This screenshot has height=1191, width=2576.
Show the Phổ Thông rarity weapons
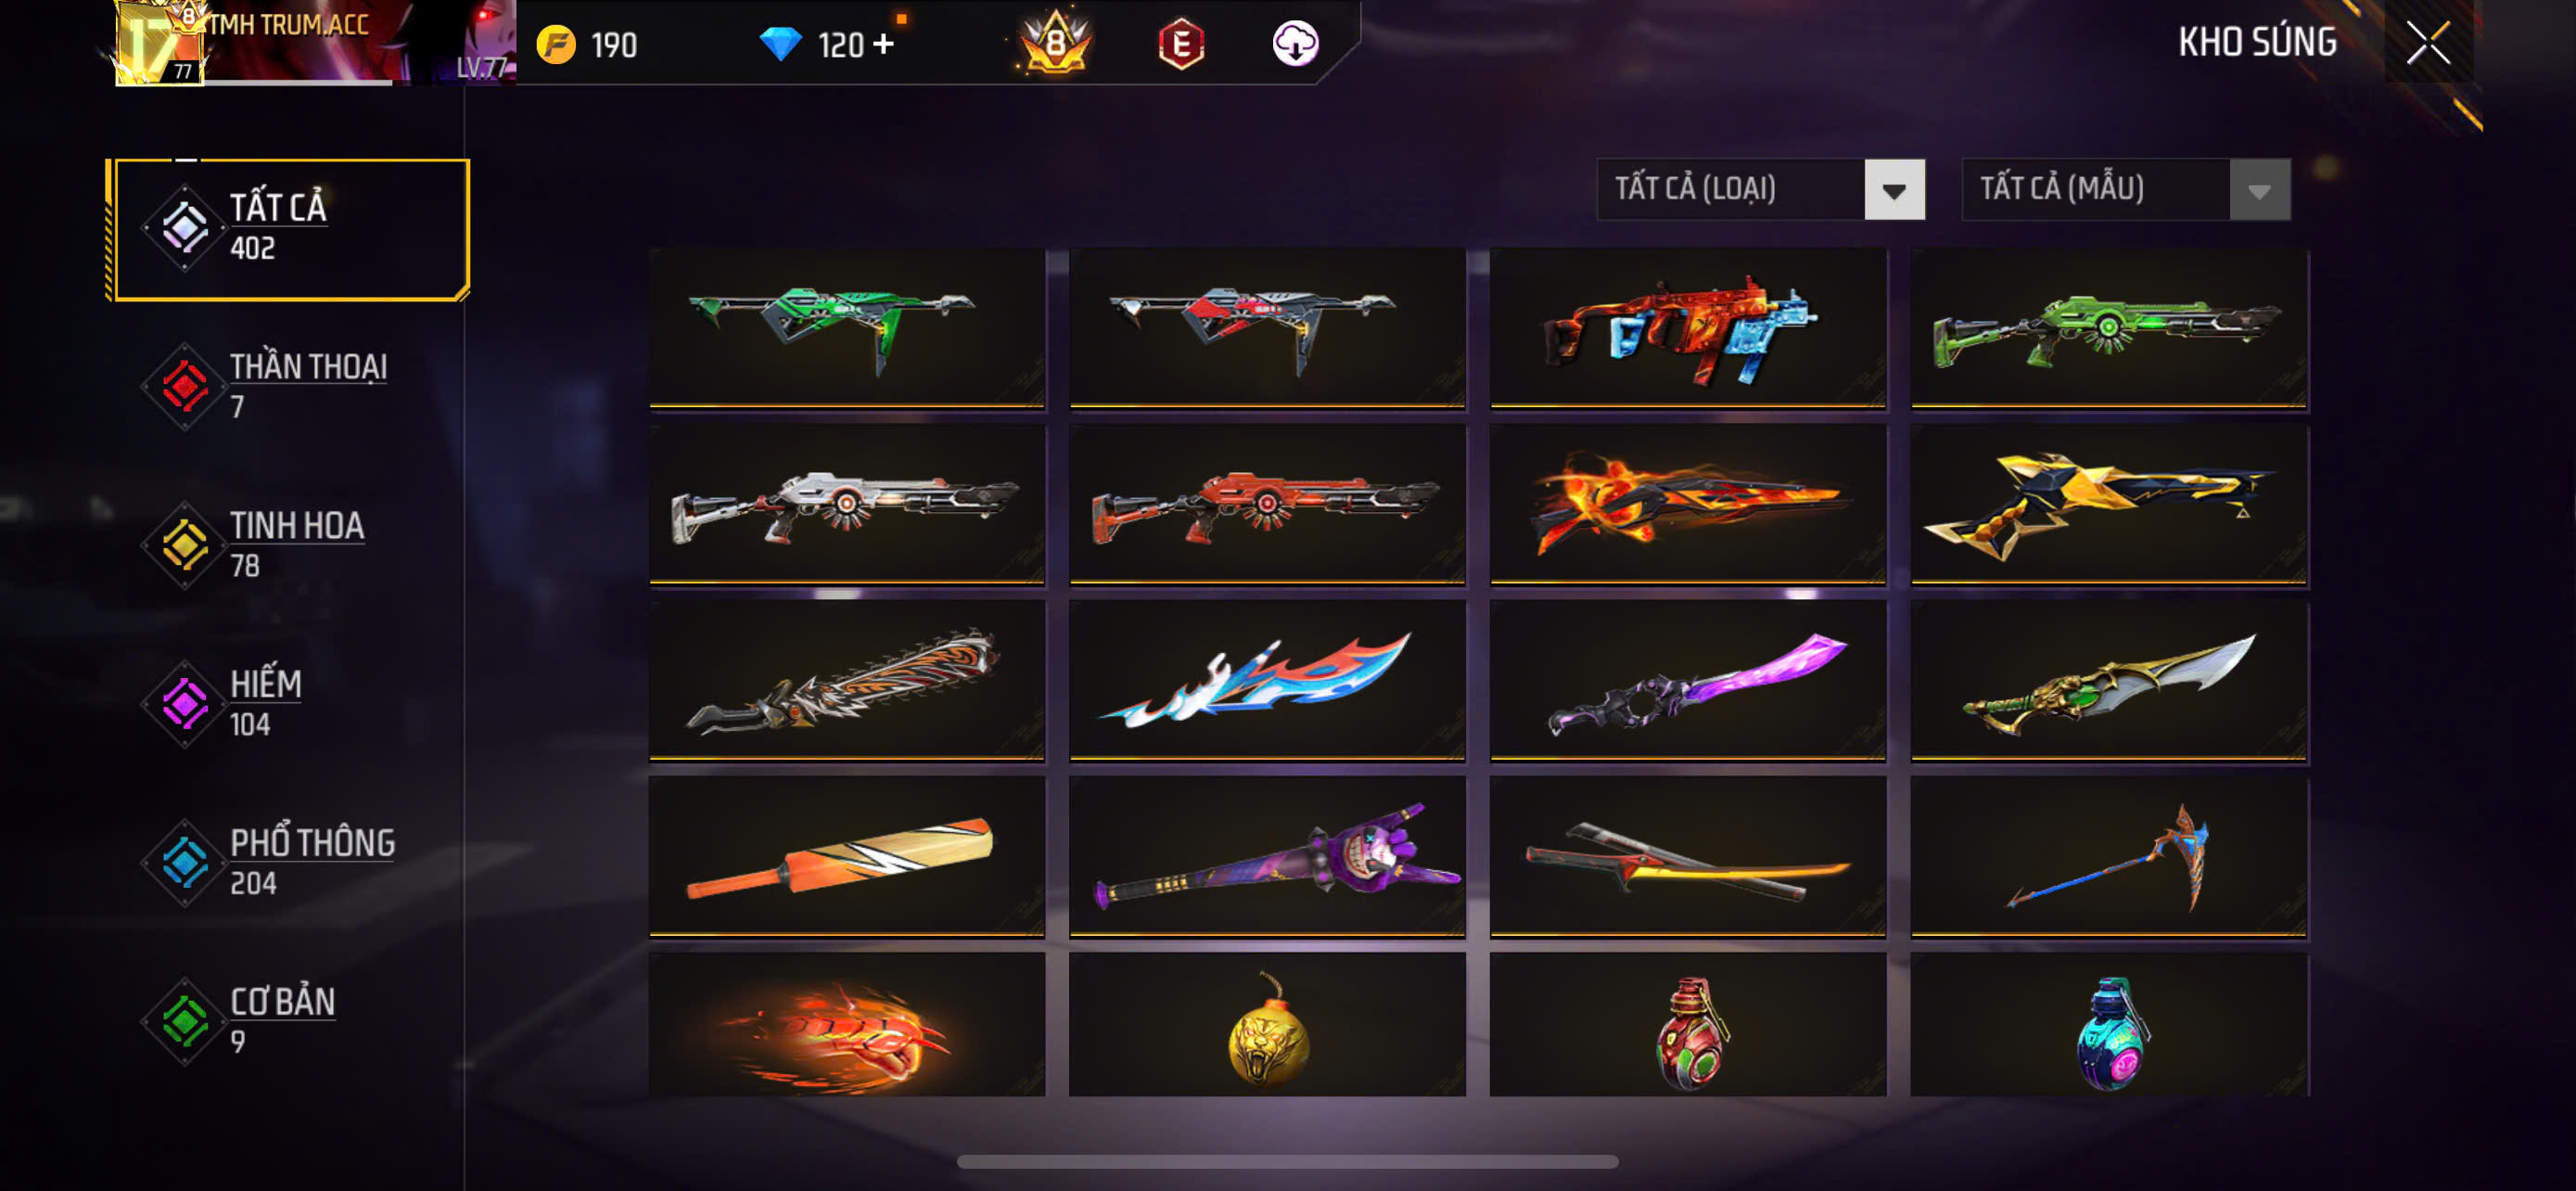(x=291, y=862)
